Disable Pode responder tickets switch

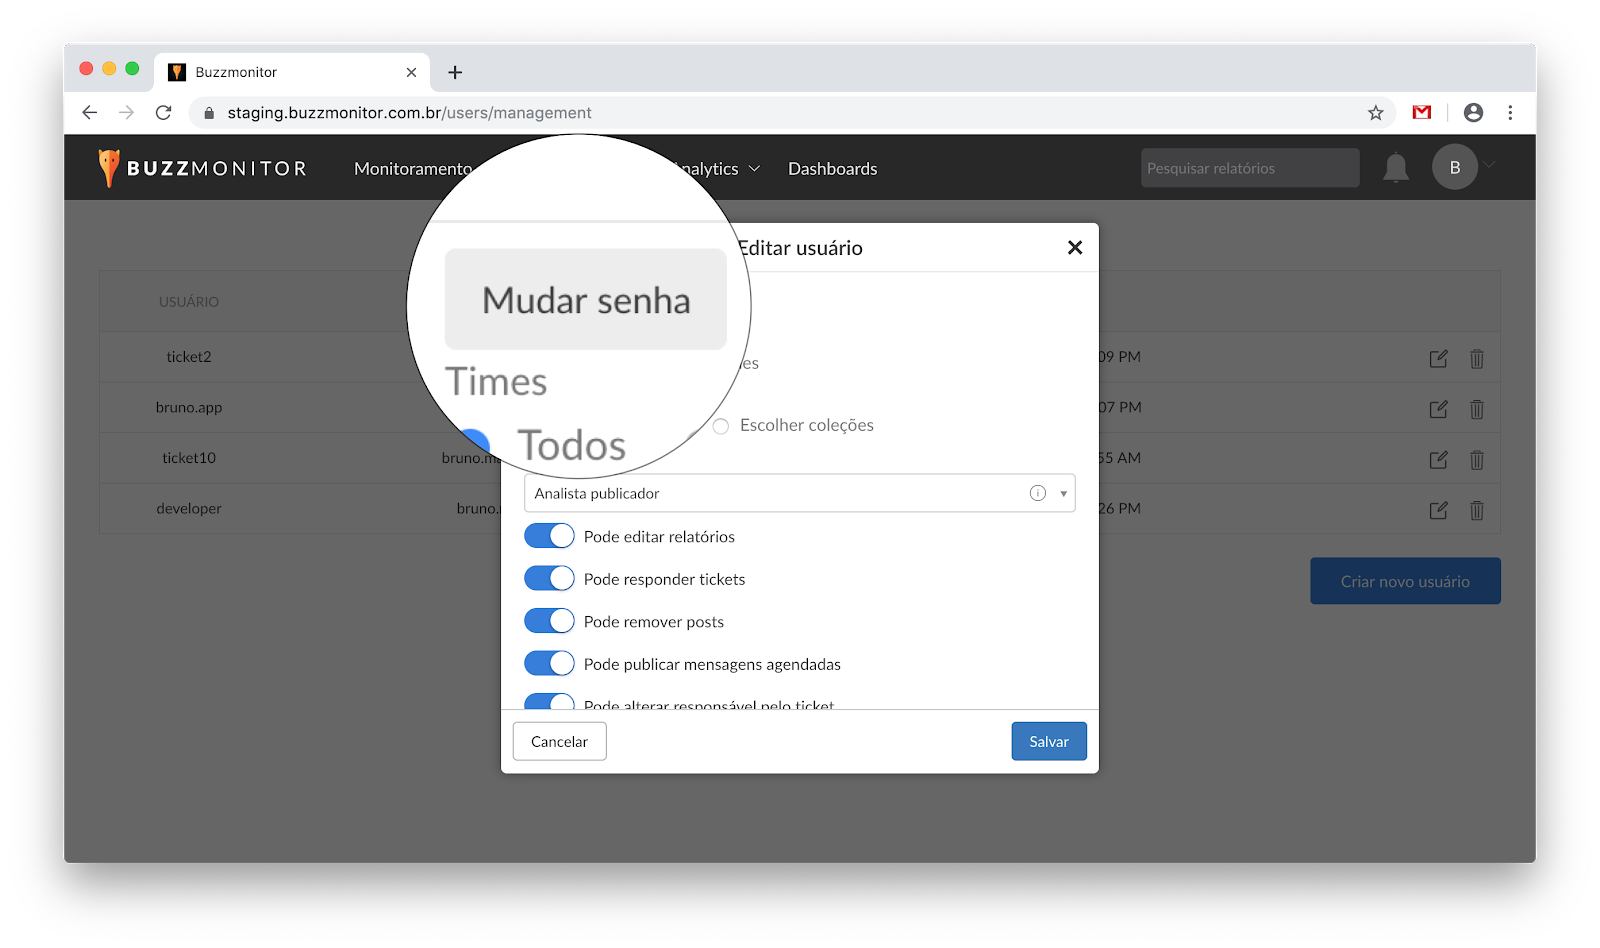click(x=549, y=579)
